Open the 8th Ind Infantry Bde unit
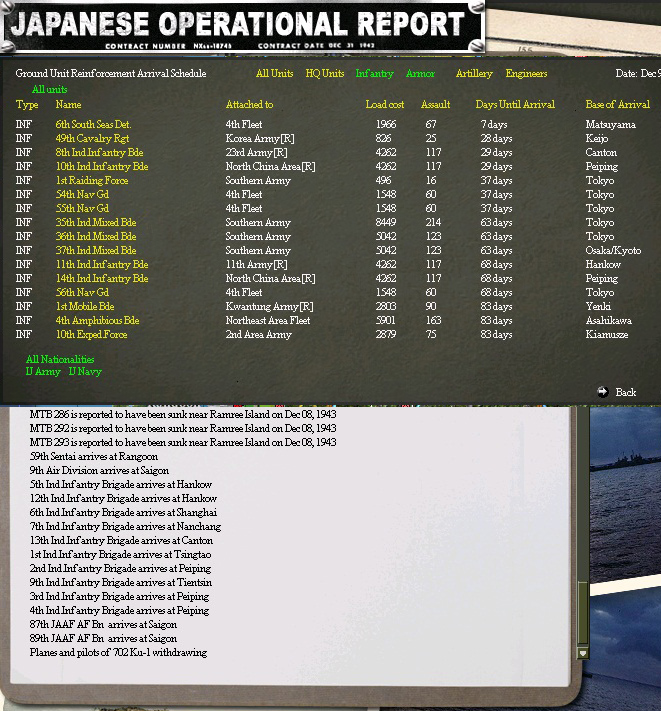 (99, 152)
